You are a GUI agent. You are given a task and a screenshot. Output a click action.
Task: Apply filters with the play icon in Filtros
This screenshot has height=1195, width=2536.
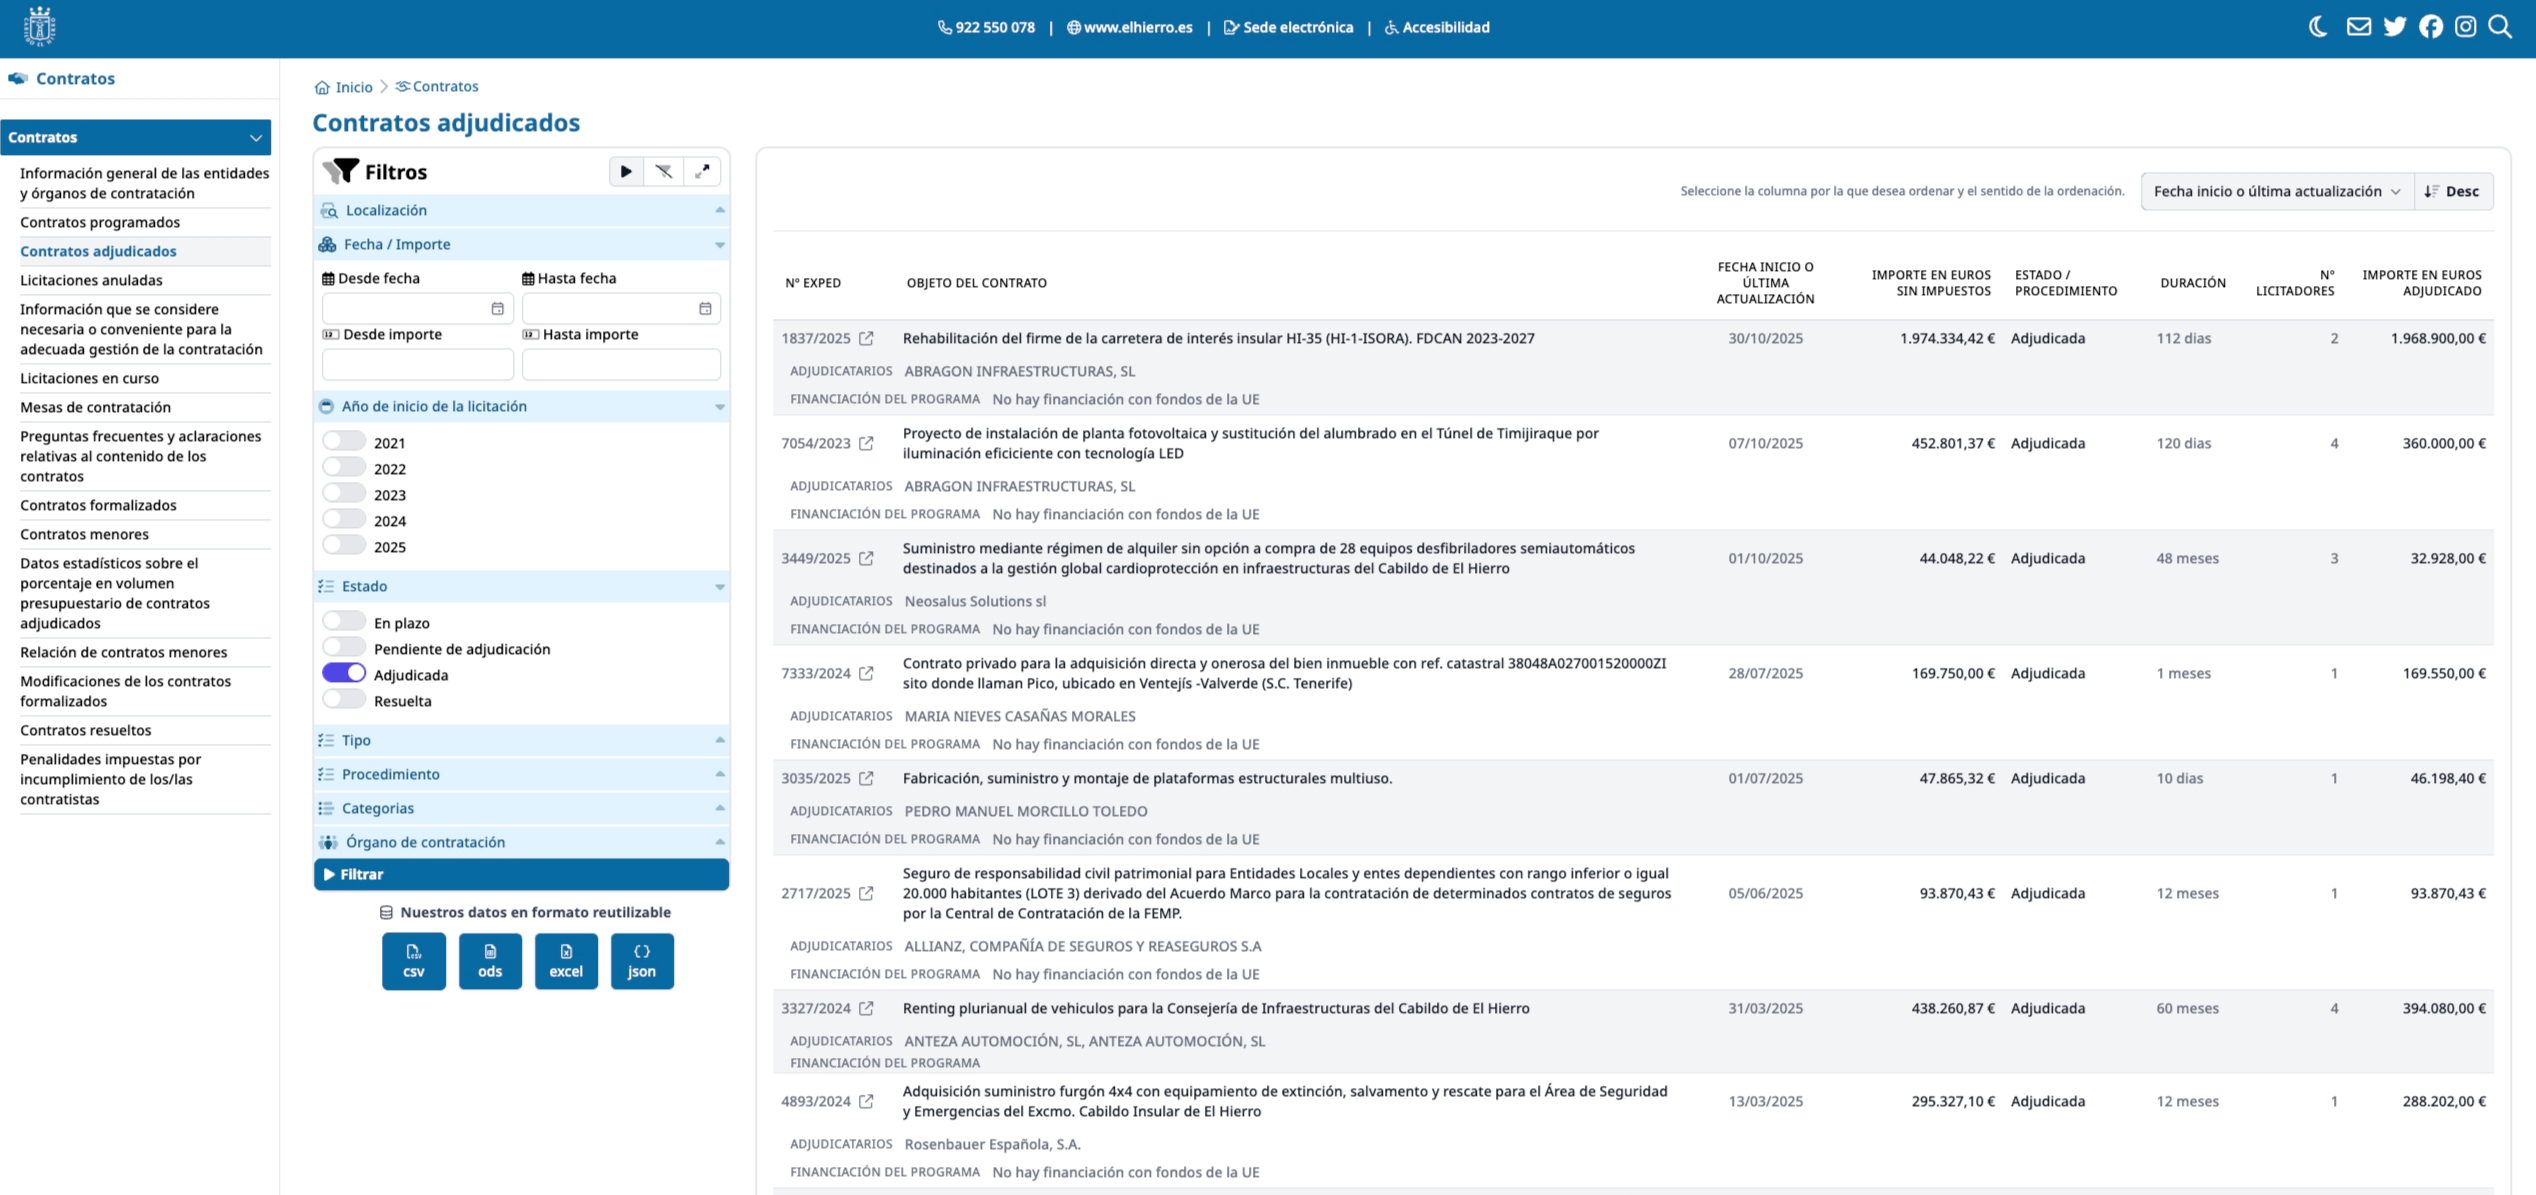point(625,171)
